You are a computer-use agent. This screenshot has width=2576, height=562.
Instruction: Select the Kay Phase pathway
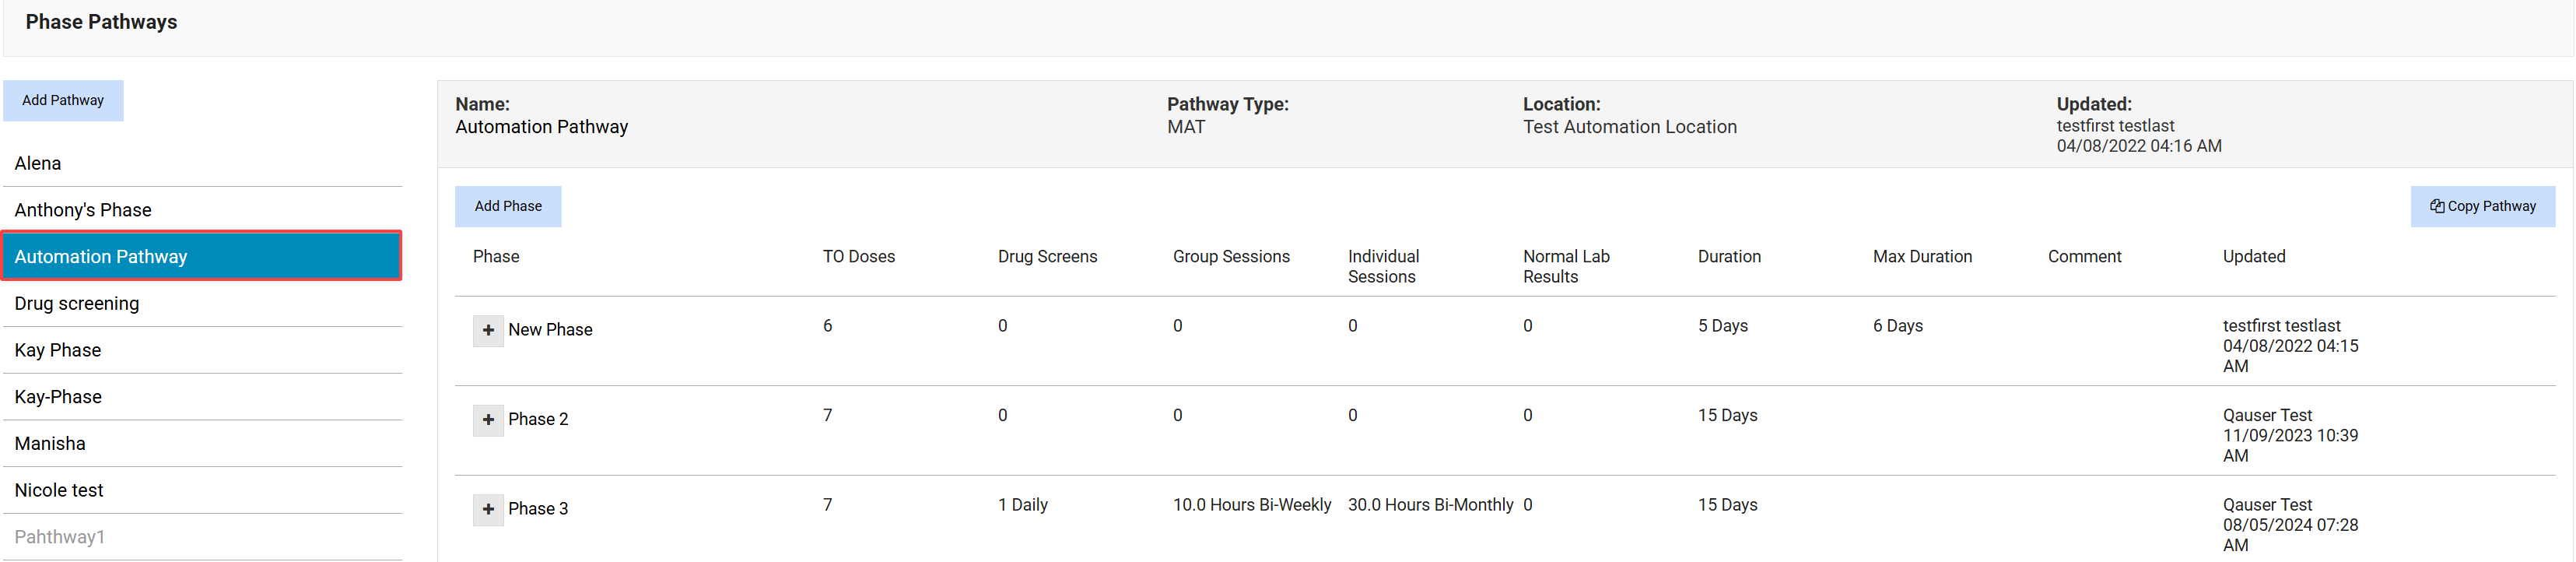point(58,350)
